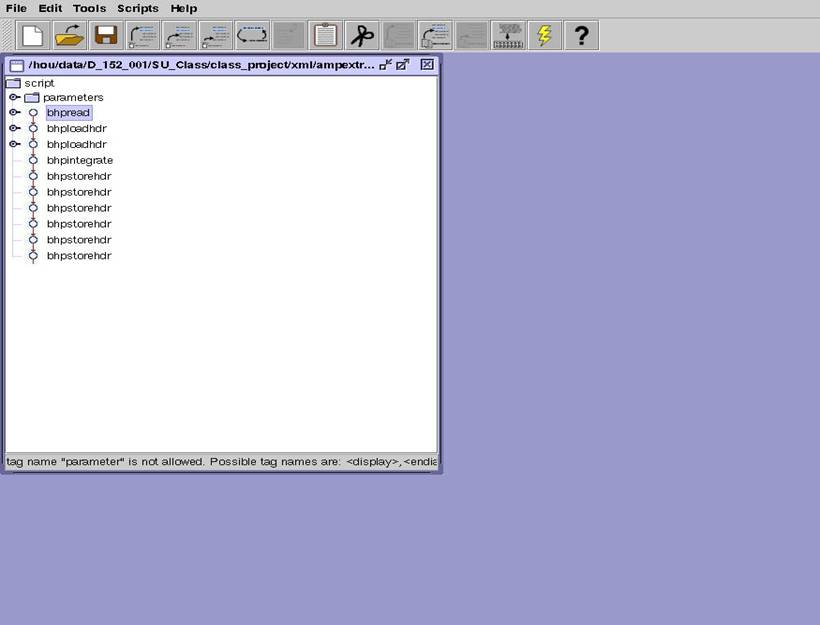Save the script with the floppy disk icon
Screen dimensions: 820x625
tap(106, 36)
